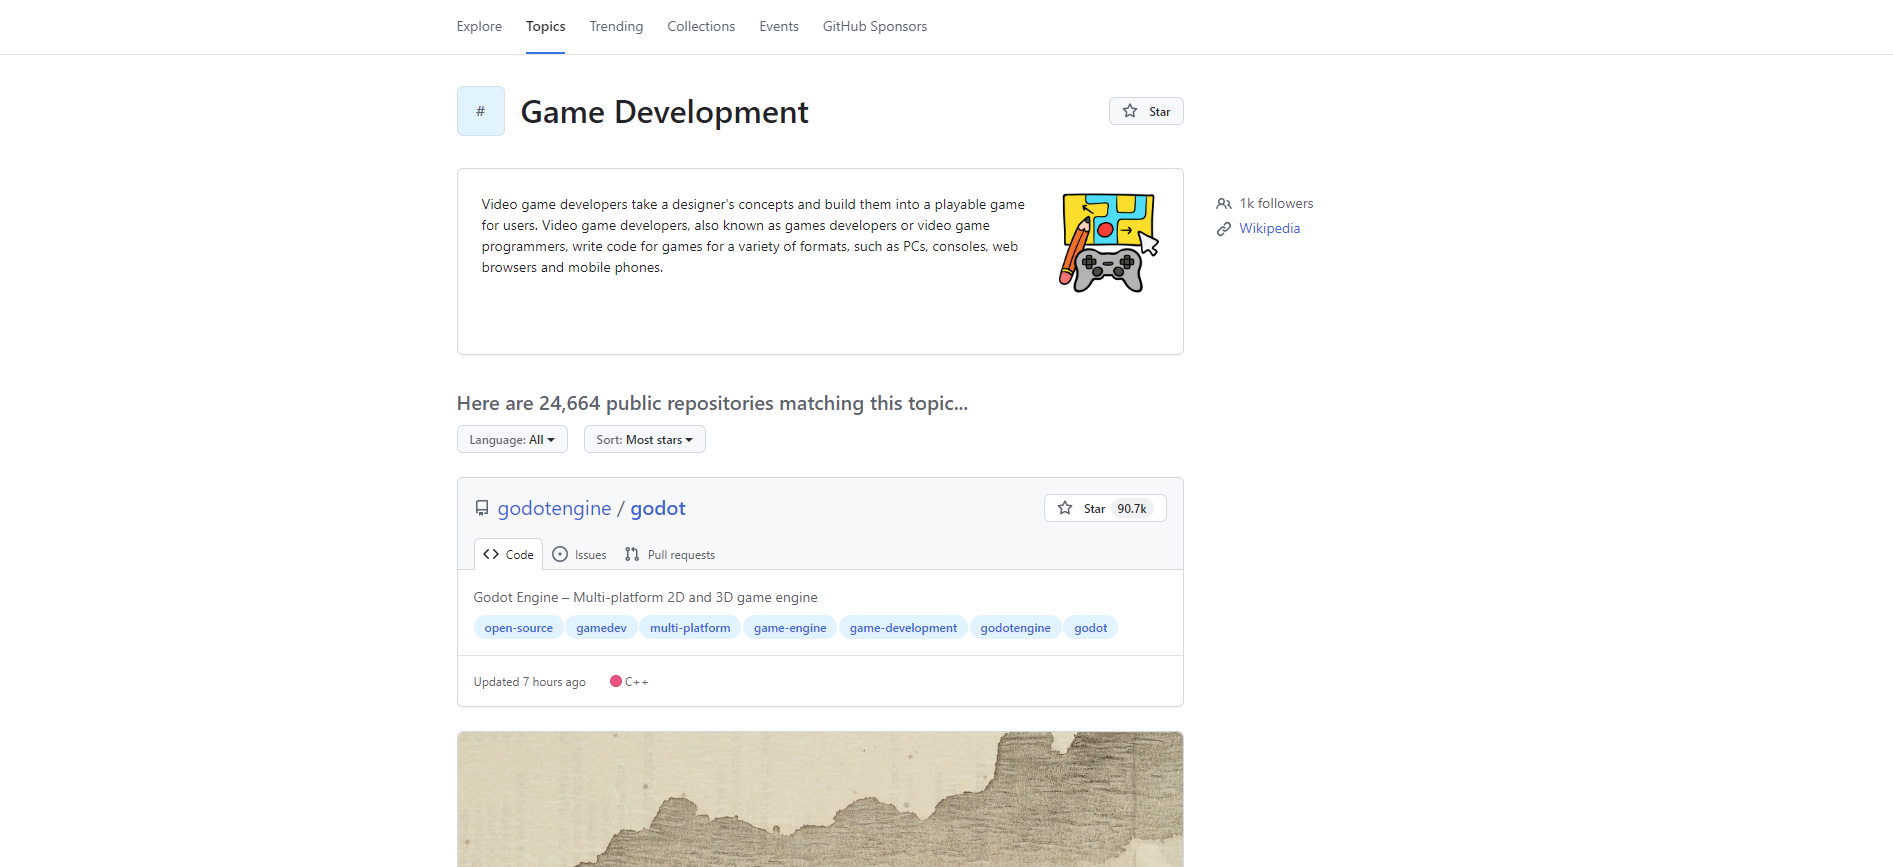Click the 24,664 public repositories heading
Viewport: 1893px width, 867px height.
coord(712,403)
